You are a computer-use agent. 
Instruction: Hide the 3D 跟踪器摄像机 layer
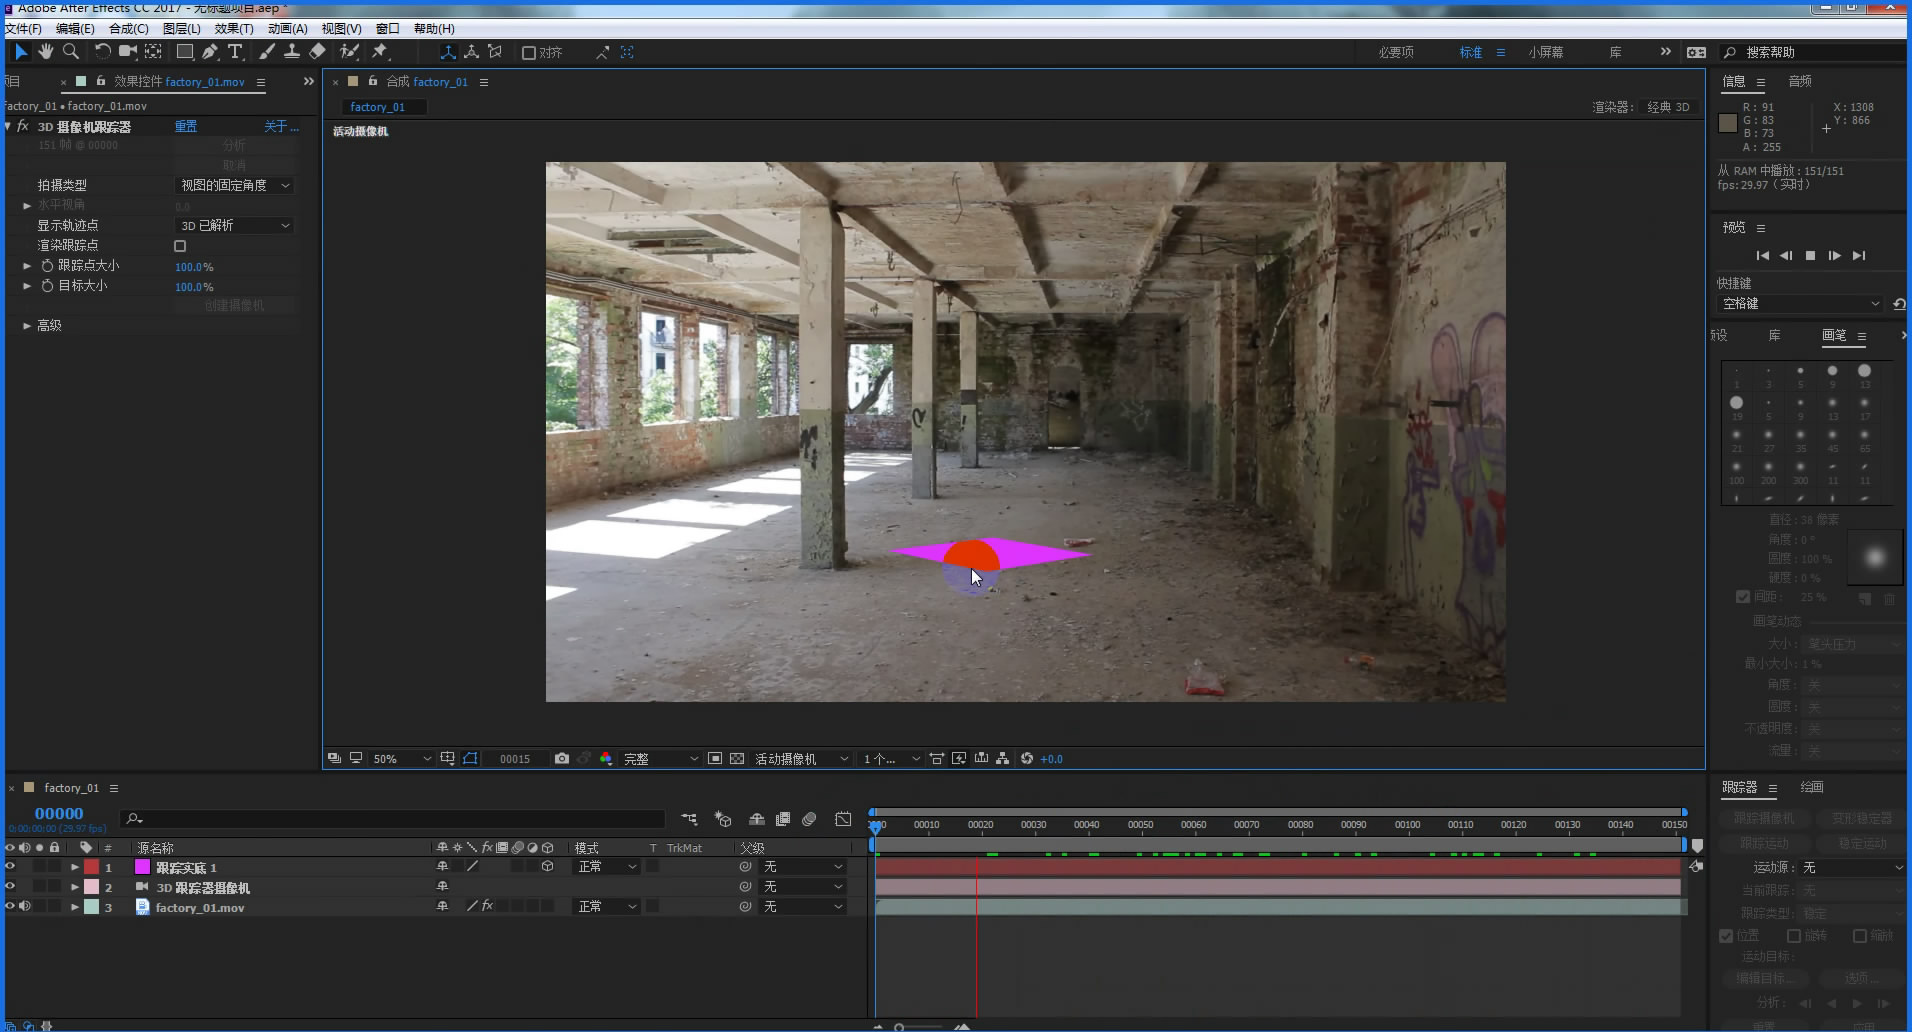tap(10, 887)
